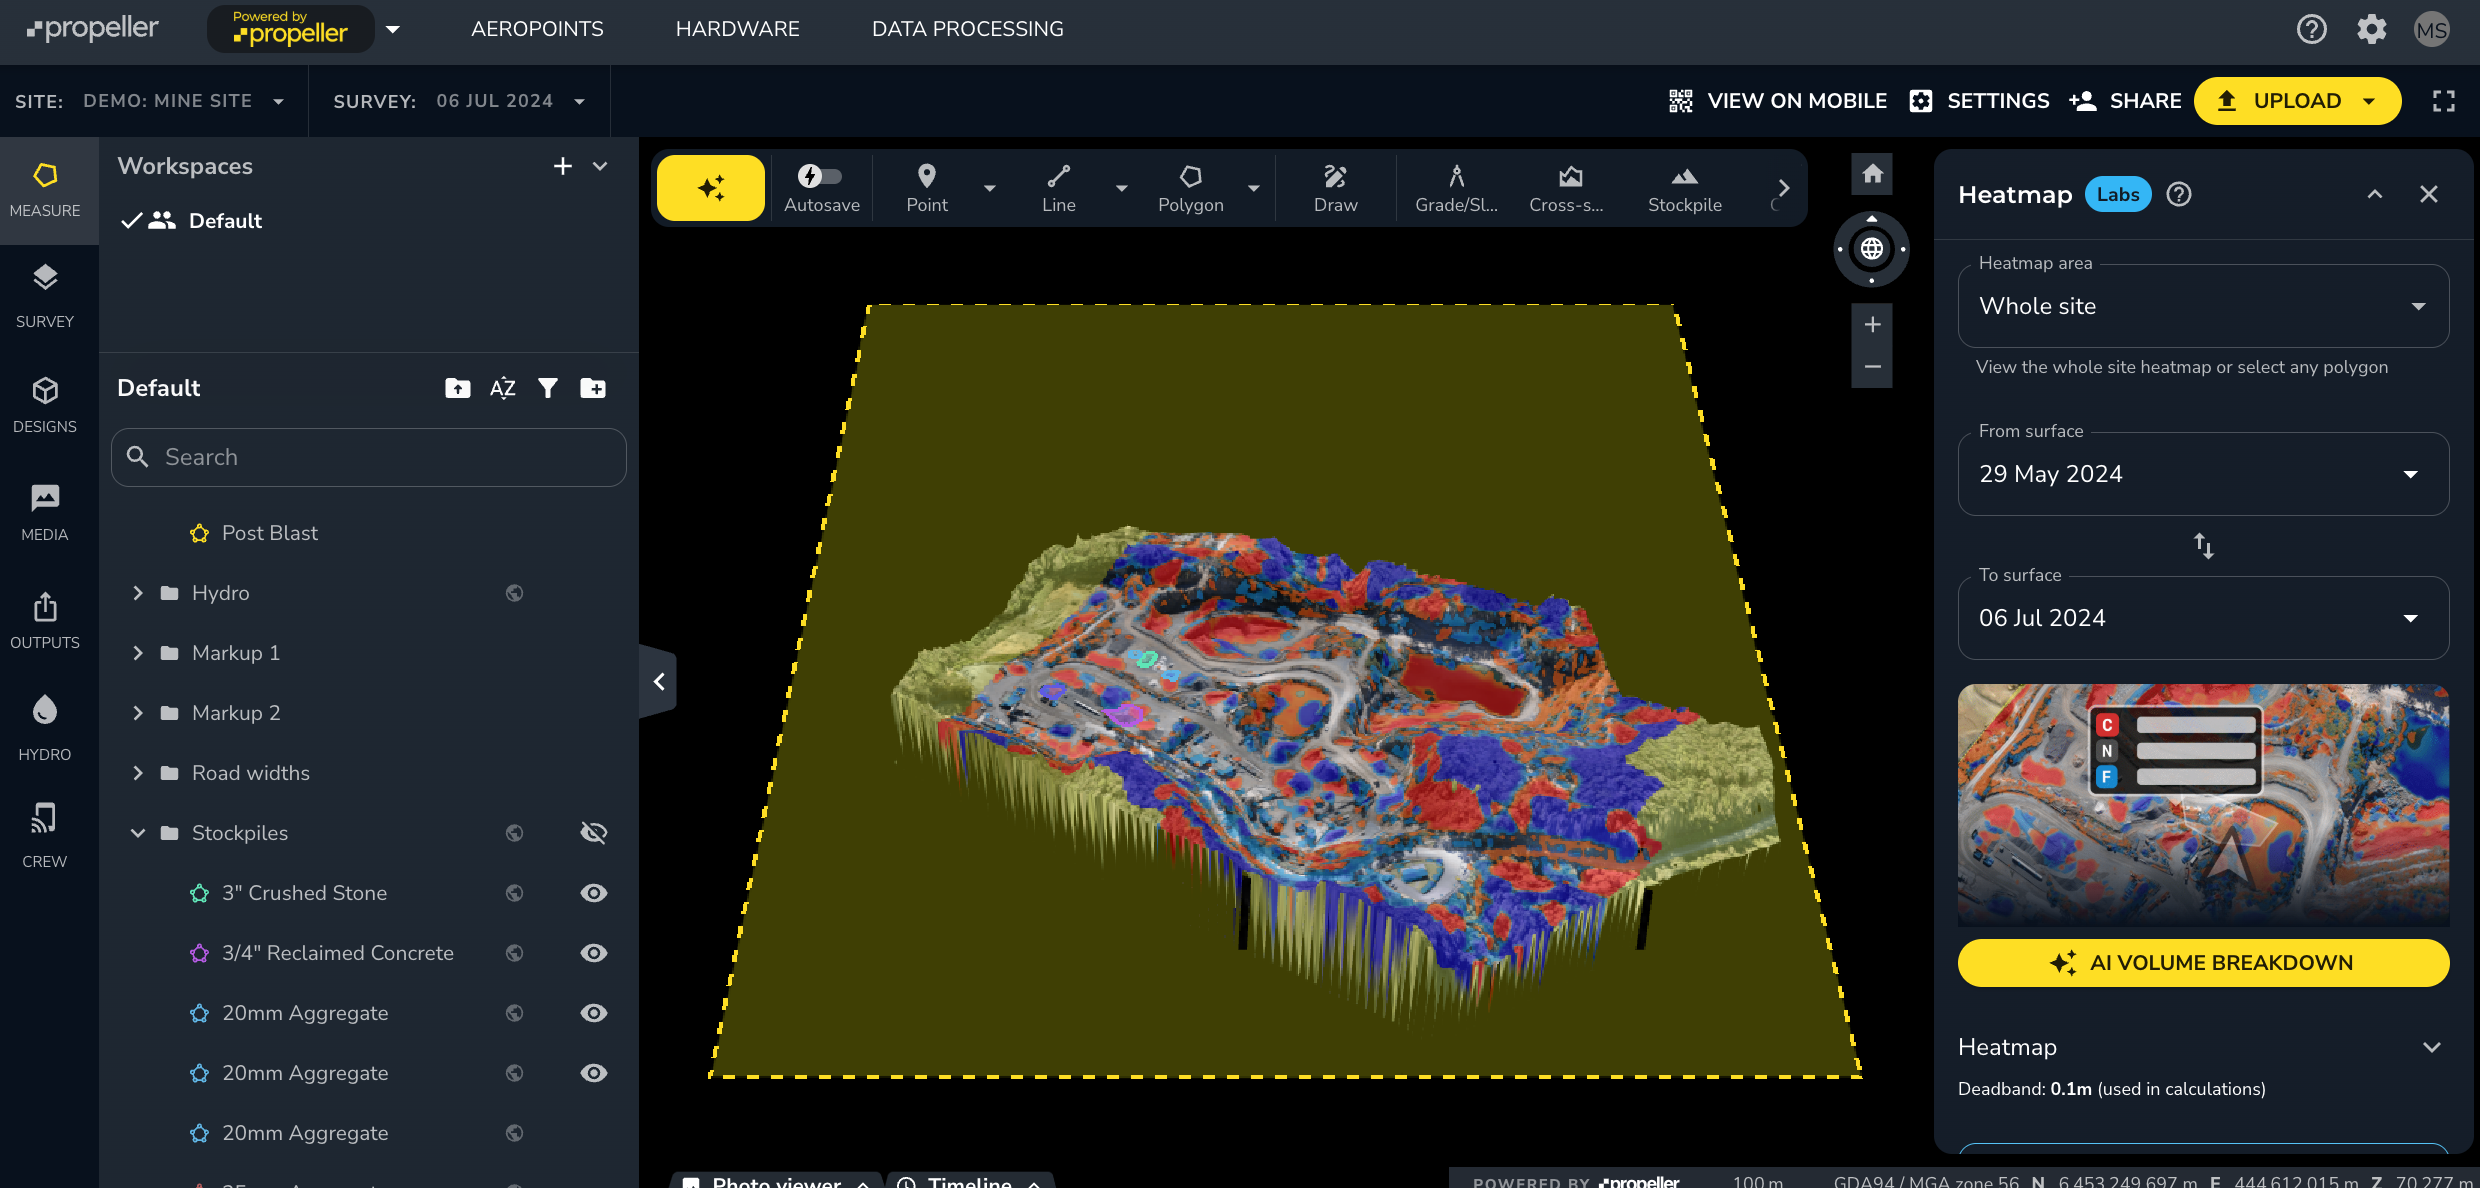Expand the Markup 1 folder
Viewport: 2480px width, 1188px height.
tap(138, 653)
